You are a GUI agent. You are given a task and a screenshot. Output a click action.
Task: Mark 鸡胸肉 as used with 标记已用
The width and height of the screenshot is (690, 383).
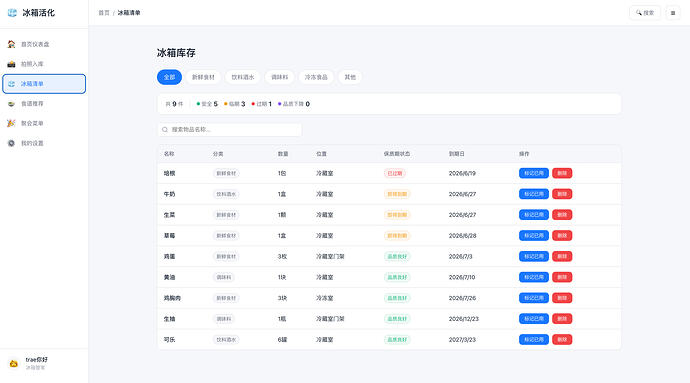pos(534,298)
